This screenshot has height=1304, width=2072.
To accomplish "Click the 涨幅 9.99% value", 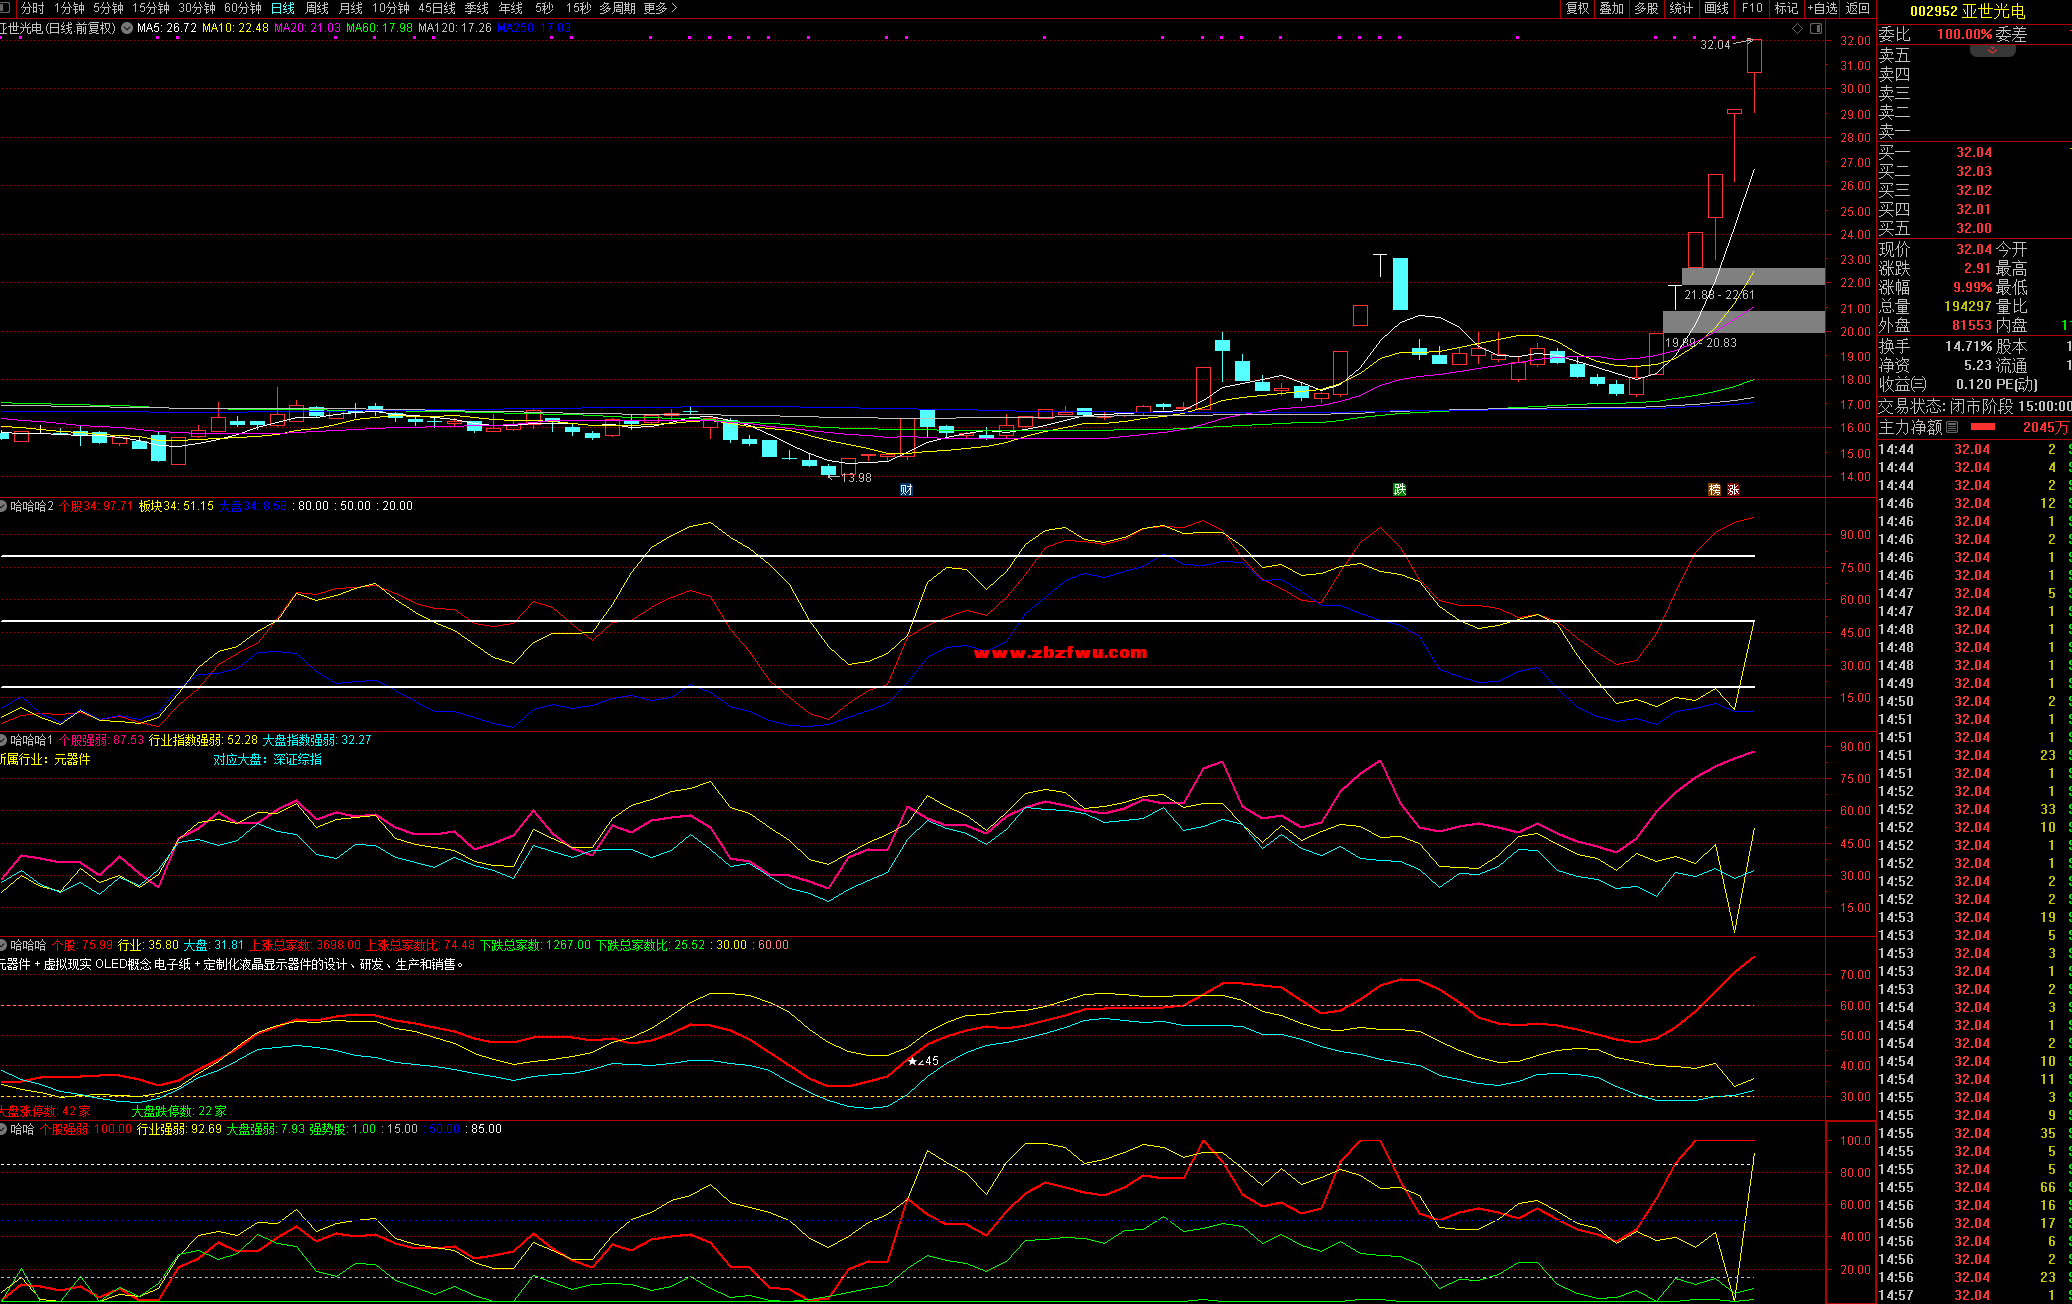I will point(1972,287).
